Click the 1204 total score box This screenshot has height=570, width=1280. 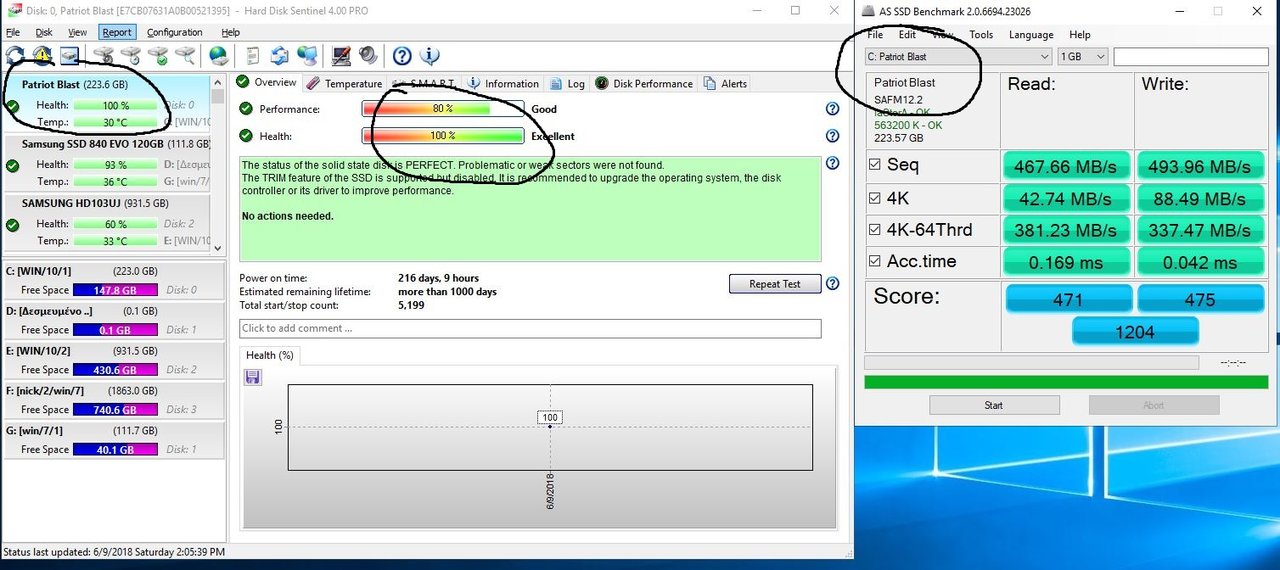point(1135,331)
